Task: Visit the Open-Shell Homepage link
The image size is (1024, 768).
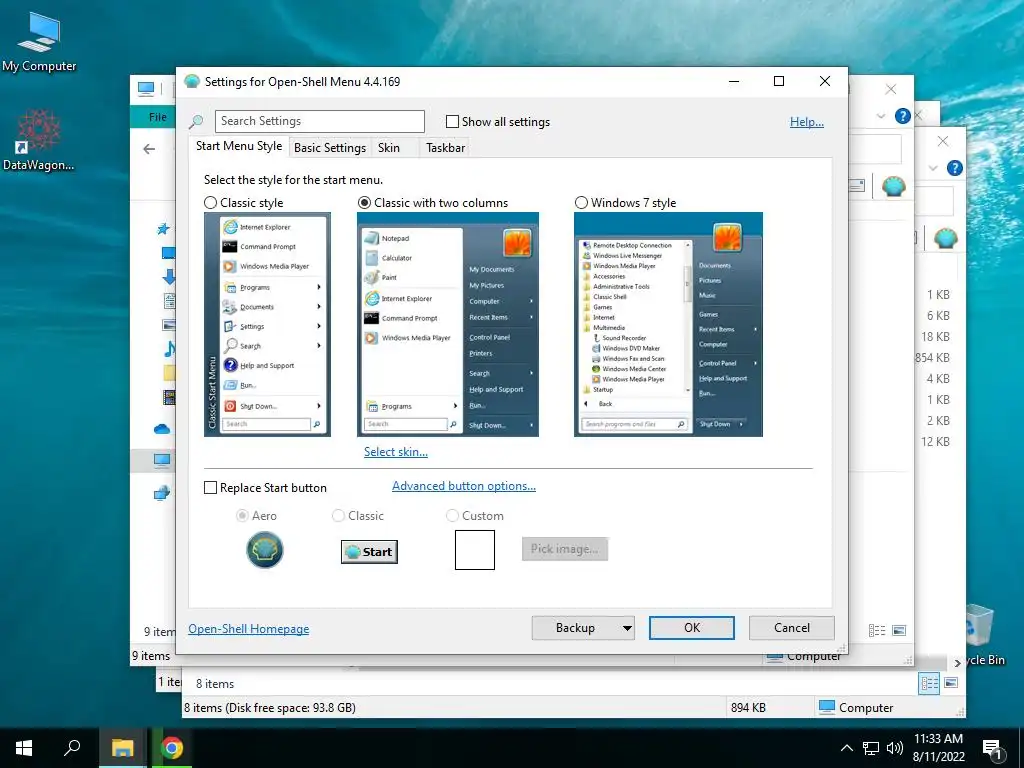Action: pyautogui.click(x=249, y=629)
